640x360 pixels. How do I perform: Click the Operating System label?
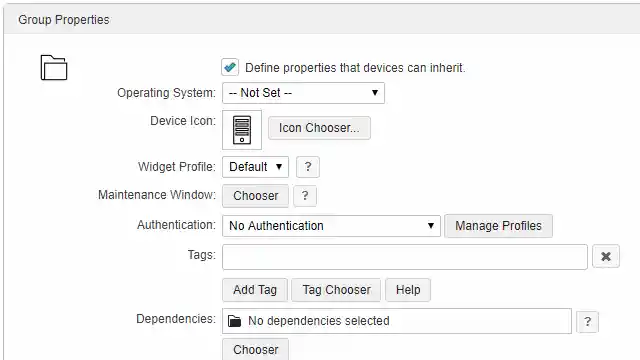click(x=166, y=93)
